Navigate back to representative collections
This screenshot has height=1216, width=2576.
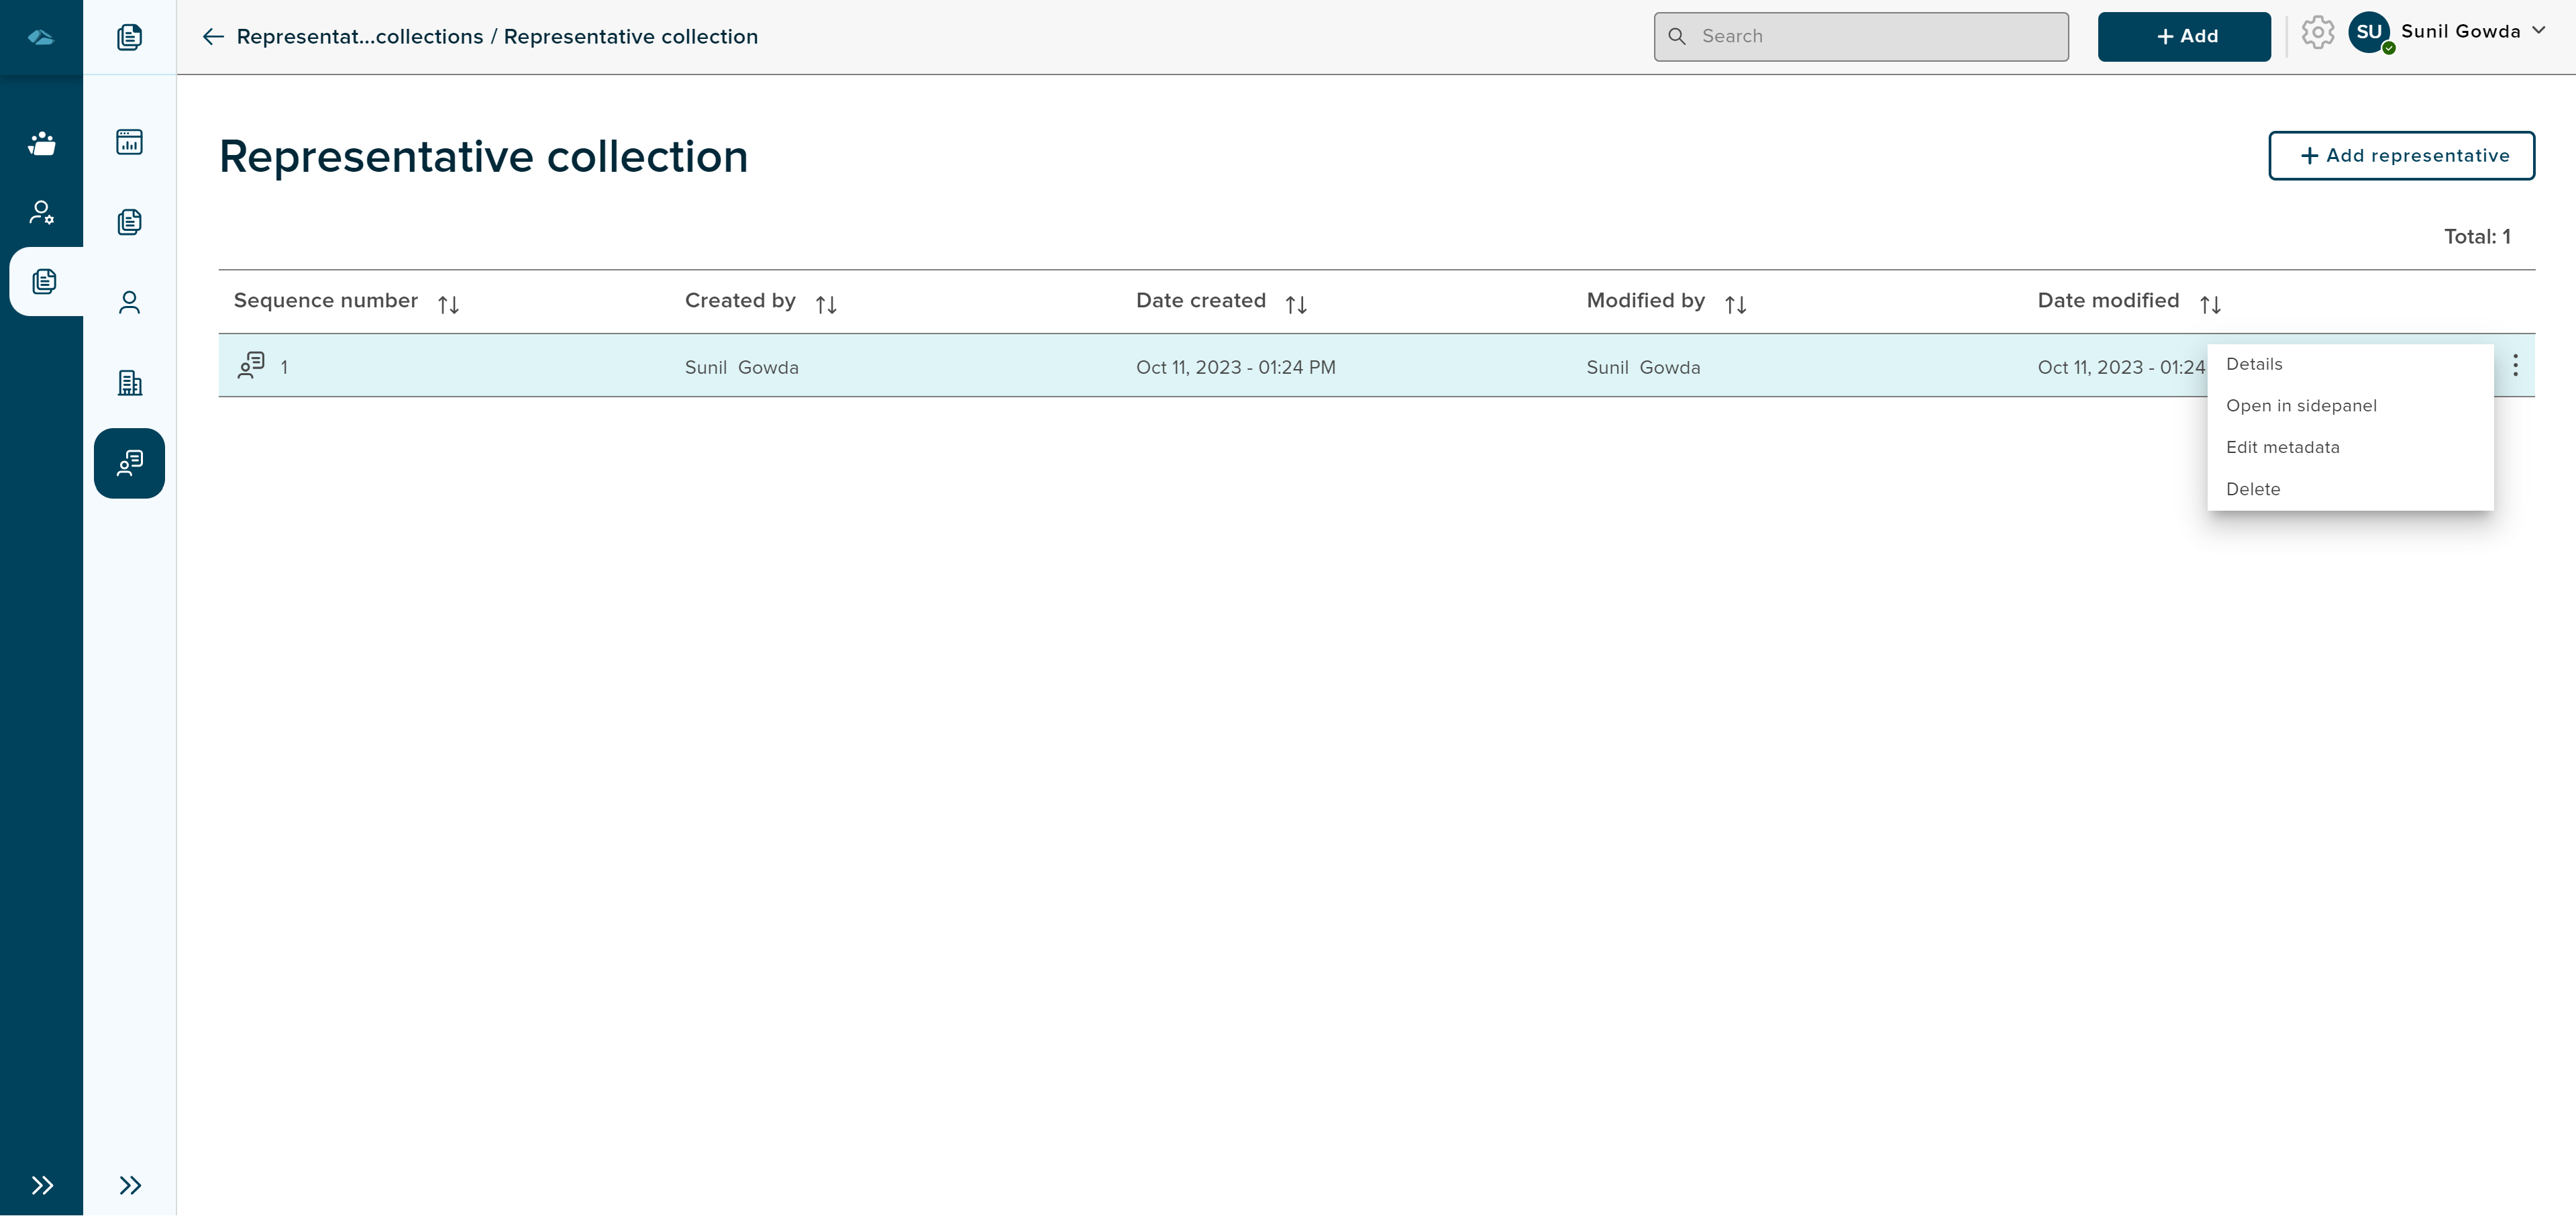pos(209,36)
